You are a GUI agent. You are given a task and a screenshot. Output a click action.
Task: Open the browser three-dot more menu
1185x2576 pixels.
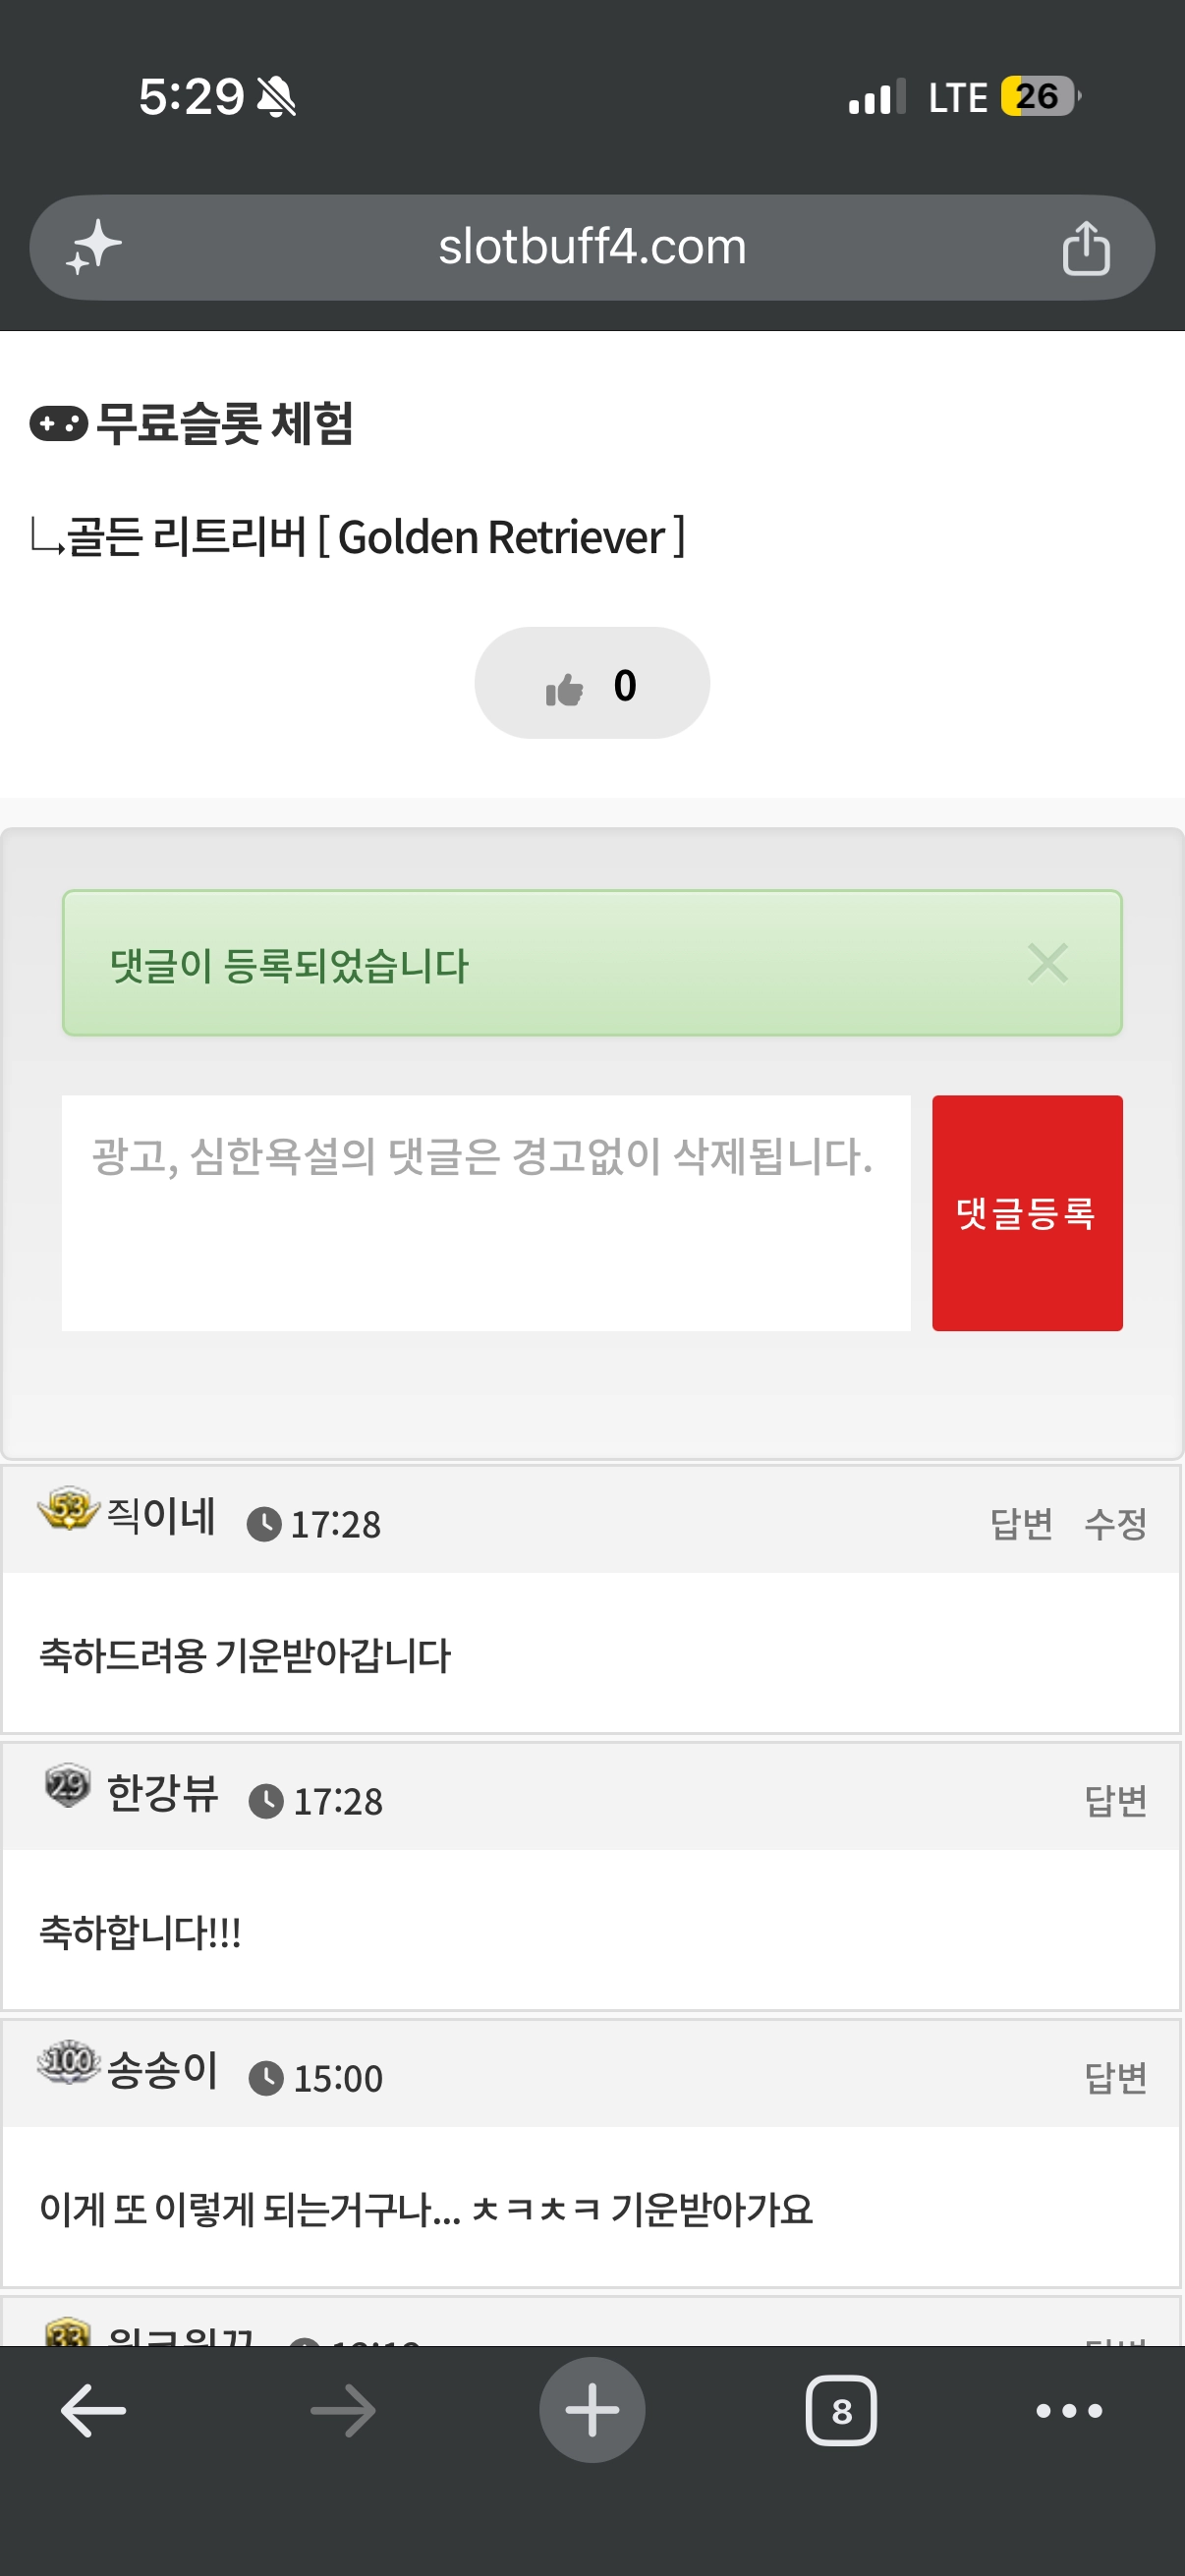[x=1069, y=2411]
